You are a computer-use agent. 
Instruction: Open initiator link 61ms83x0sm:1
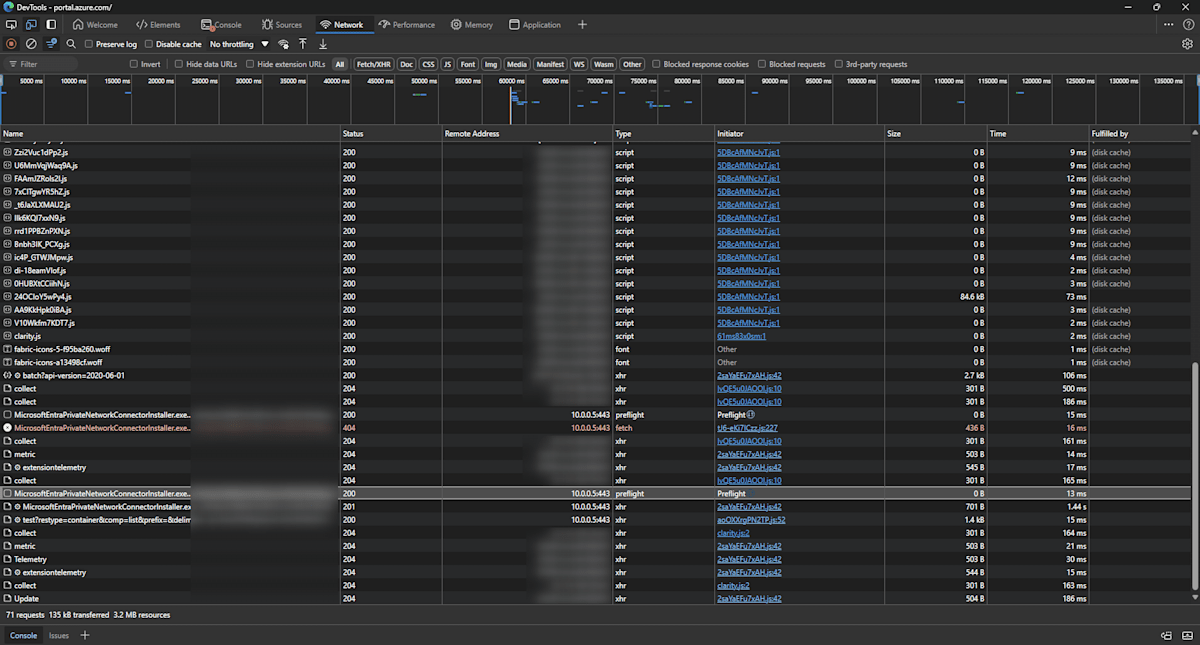(x=741, y=336)
